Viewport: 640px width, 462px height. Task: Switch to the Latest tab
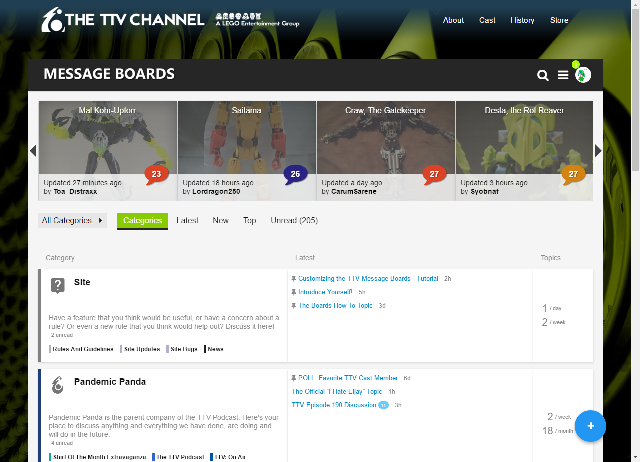click(x=187, y=220)
